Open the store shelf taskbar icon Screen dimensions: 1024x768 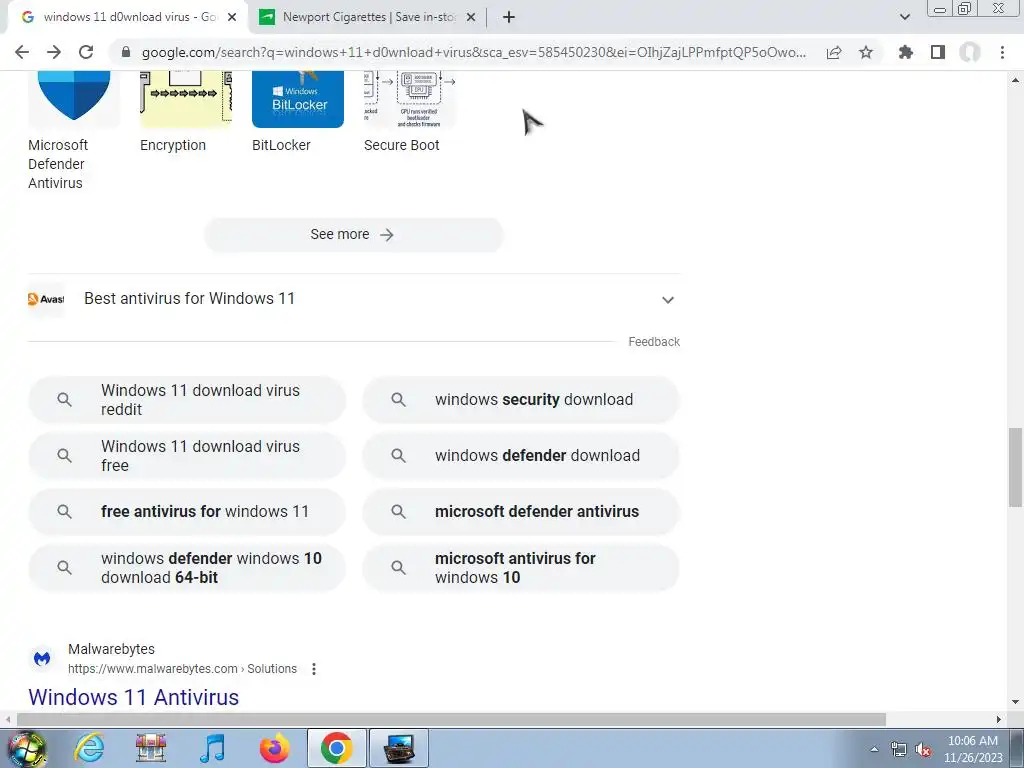pos(151,748)
